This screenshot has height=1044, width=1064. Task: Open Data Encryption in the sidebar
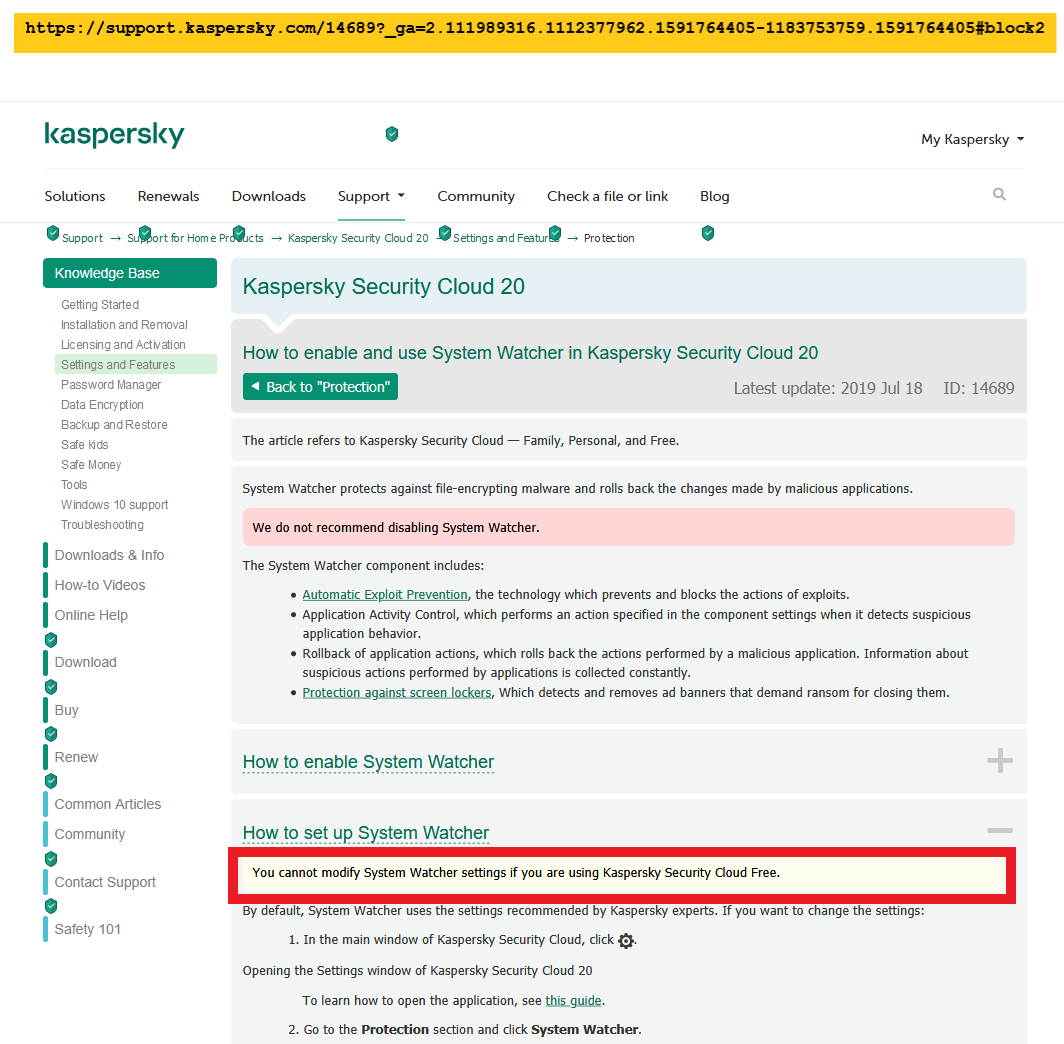coord(102,404)
